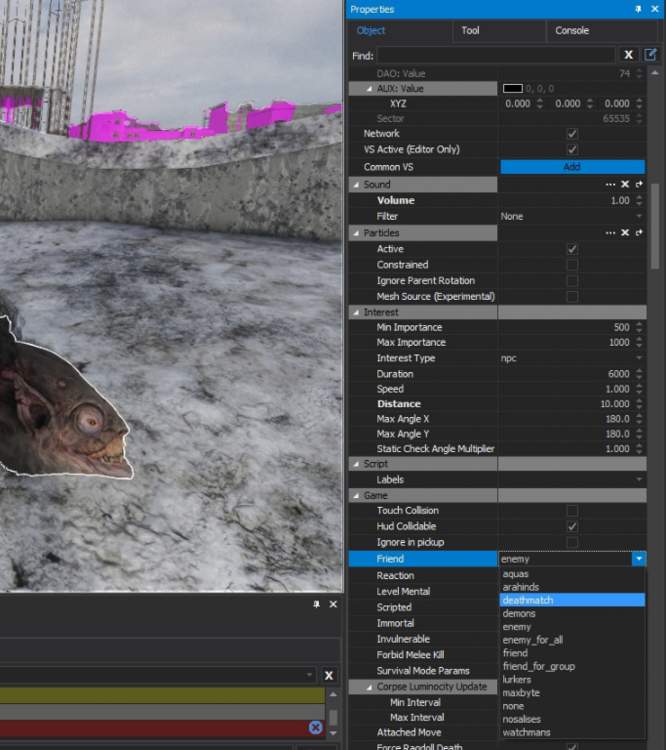Click the edit icon beside Find field

(x=651, y=55)
